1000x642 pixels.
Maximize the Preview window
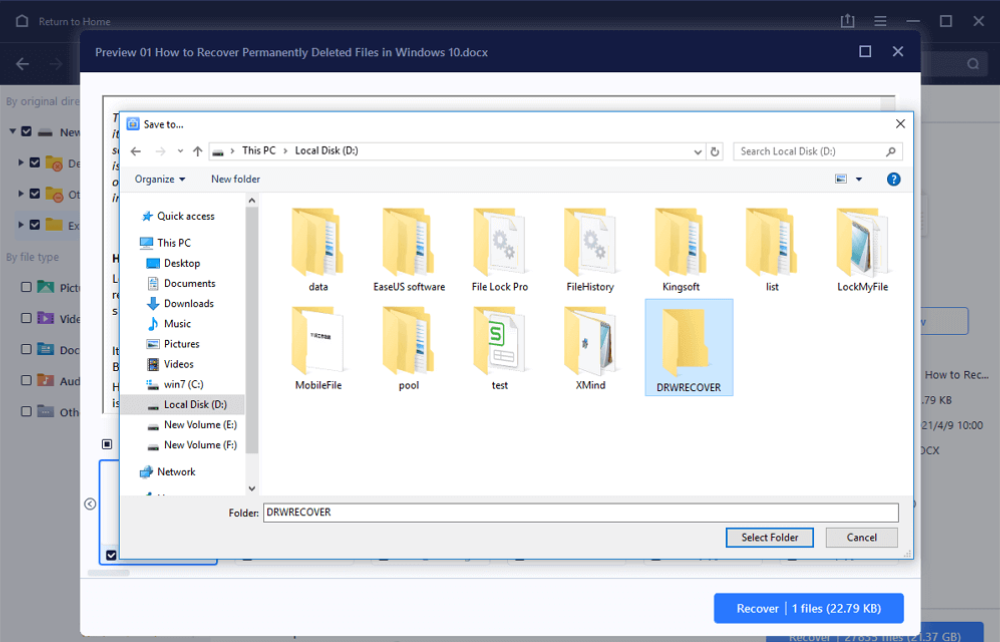click(865, 52)
